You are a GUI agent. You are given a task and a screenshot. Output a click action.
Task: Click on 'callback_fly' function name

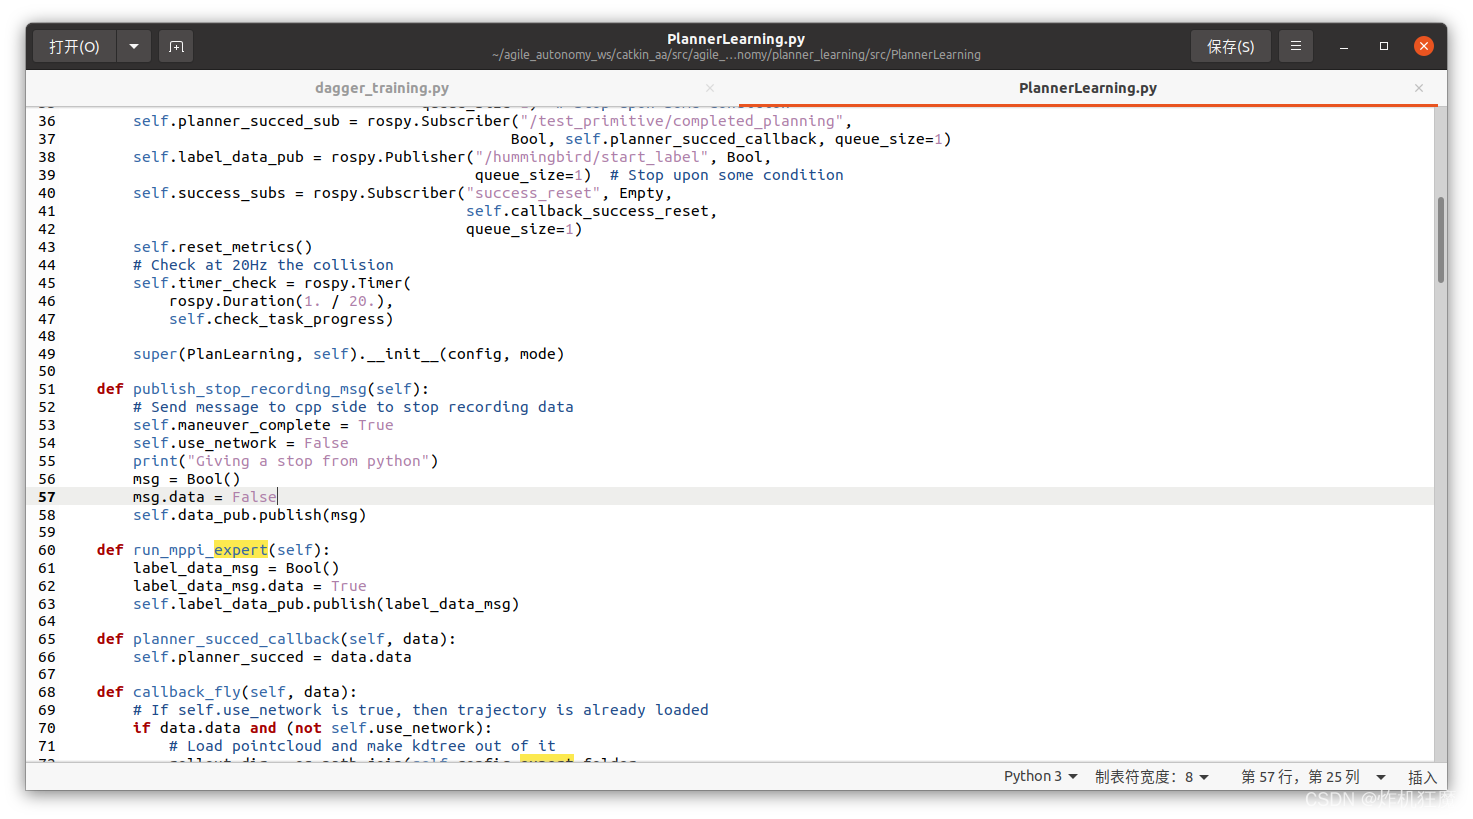click(187, 692)
